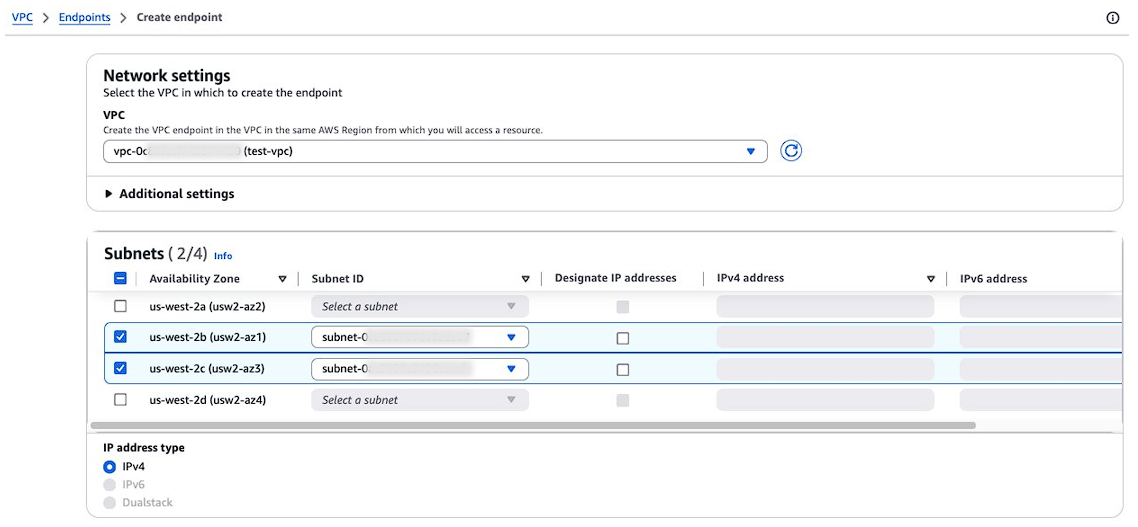Image resolution: width=1138 pixels, height=527 pixels.
Task: Click the horizontal scrollbar under the subnets table
Action: pos(533,425)
